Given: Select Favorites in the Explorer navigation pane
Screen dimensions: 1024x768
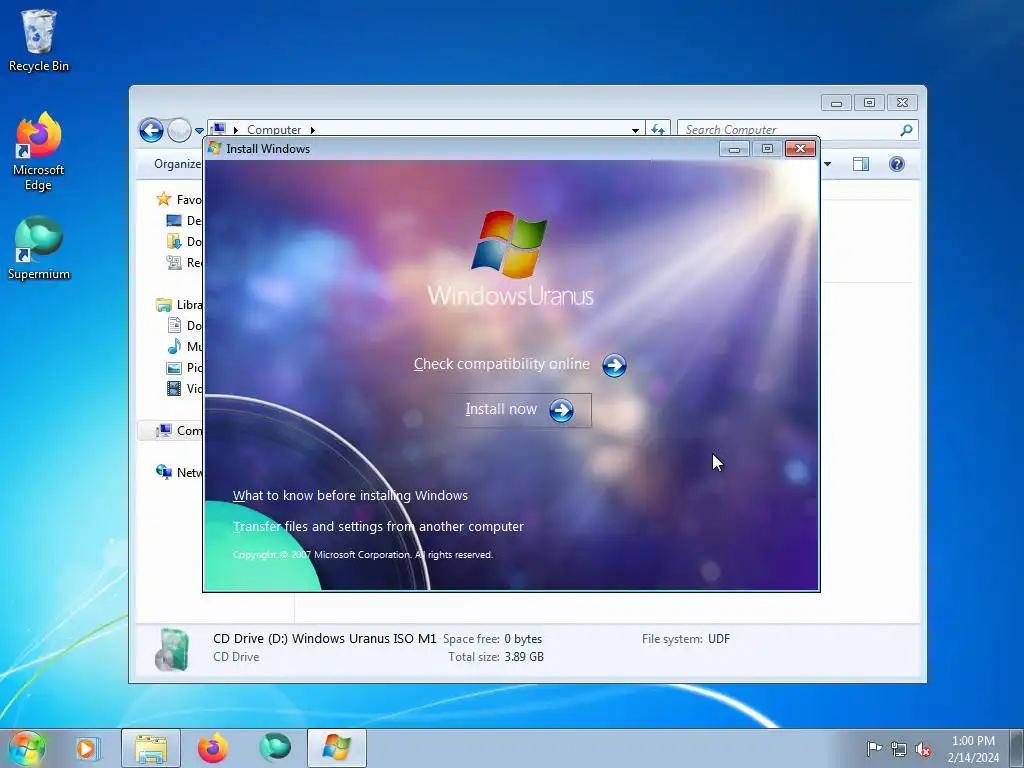Looking at the screenshot, I should click(x=179, y=199).
